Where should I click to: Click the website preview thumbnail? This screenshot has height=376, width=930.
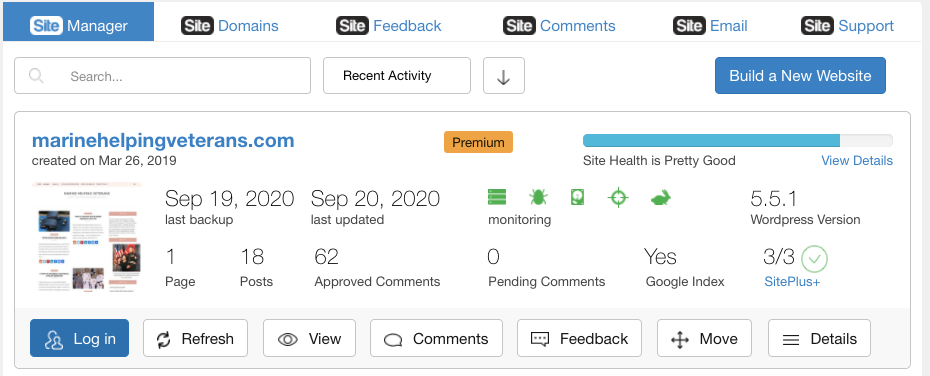(x=87, y=237)
